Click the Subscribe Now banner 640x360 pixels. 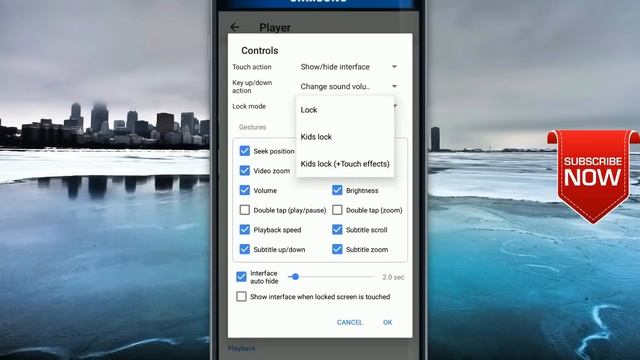(x=593, y=176)
